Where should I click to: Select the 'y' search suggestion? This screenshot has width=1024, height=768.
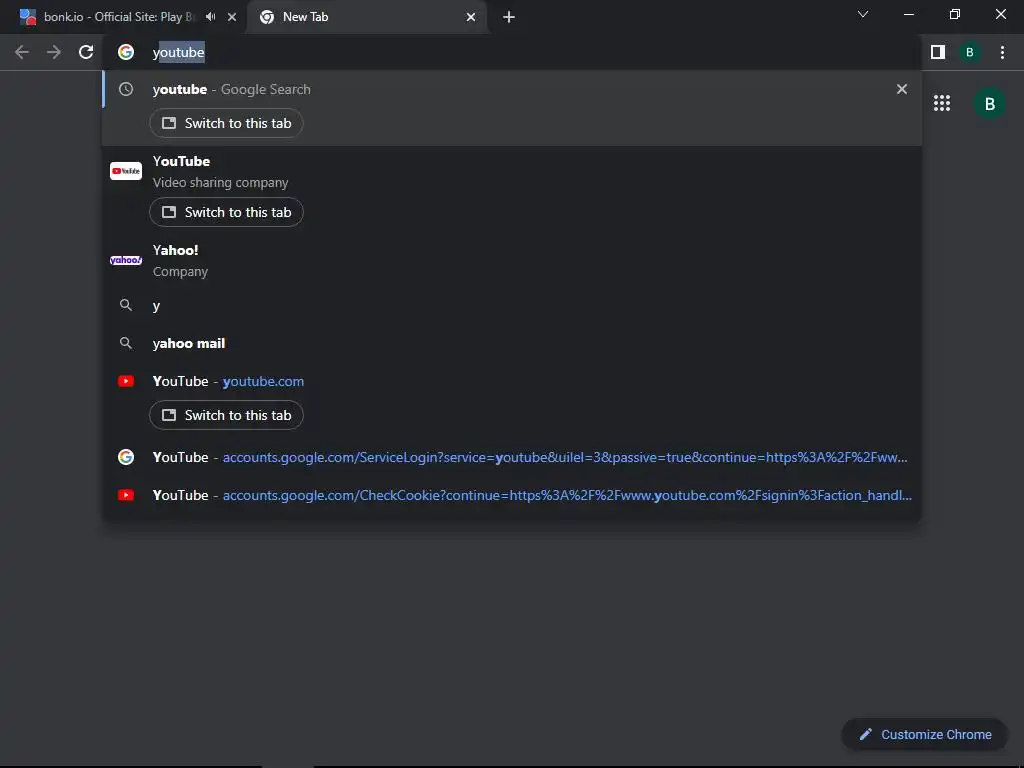pyautogui.click(x=512, y=306)
